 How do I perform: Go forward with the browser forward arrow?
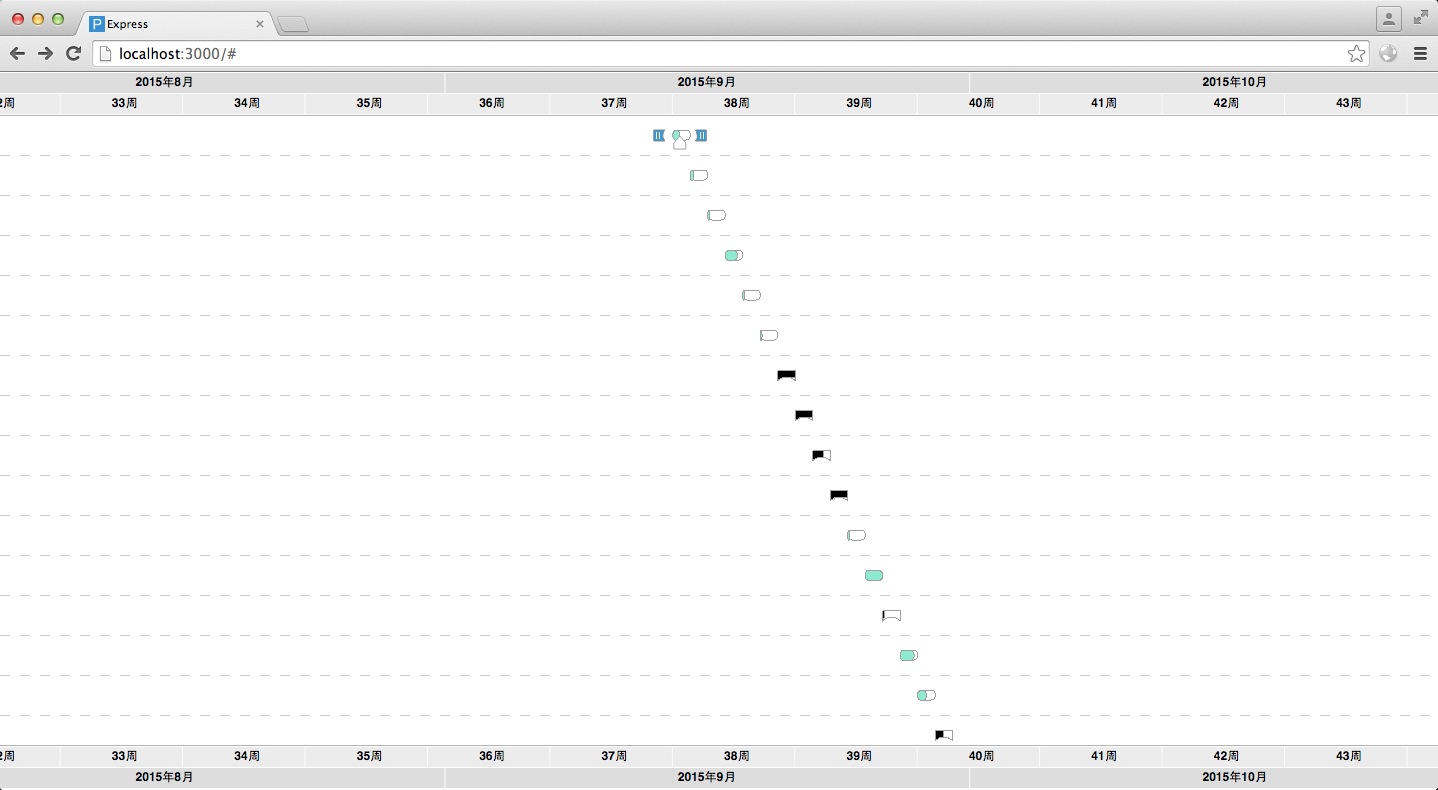pos(45,54)
